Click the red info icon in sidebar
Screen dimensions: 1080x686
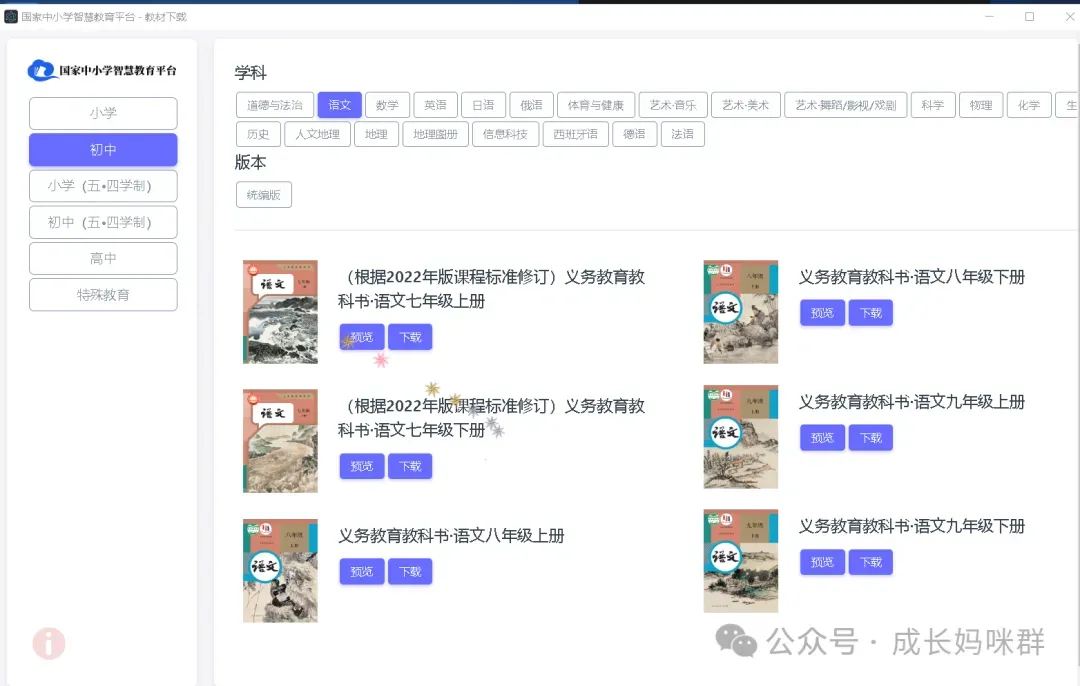[x=49, y=644]
